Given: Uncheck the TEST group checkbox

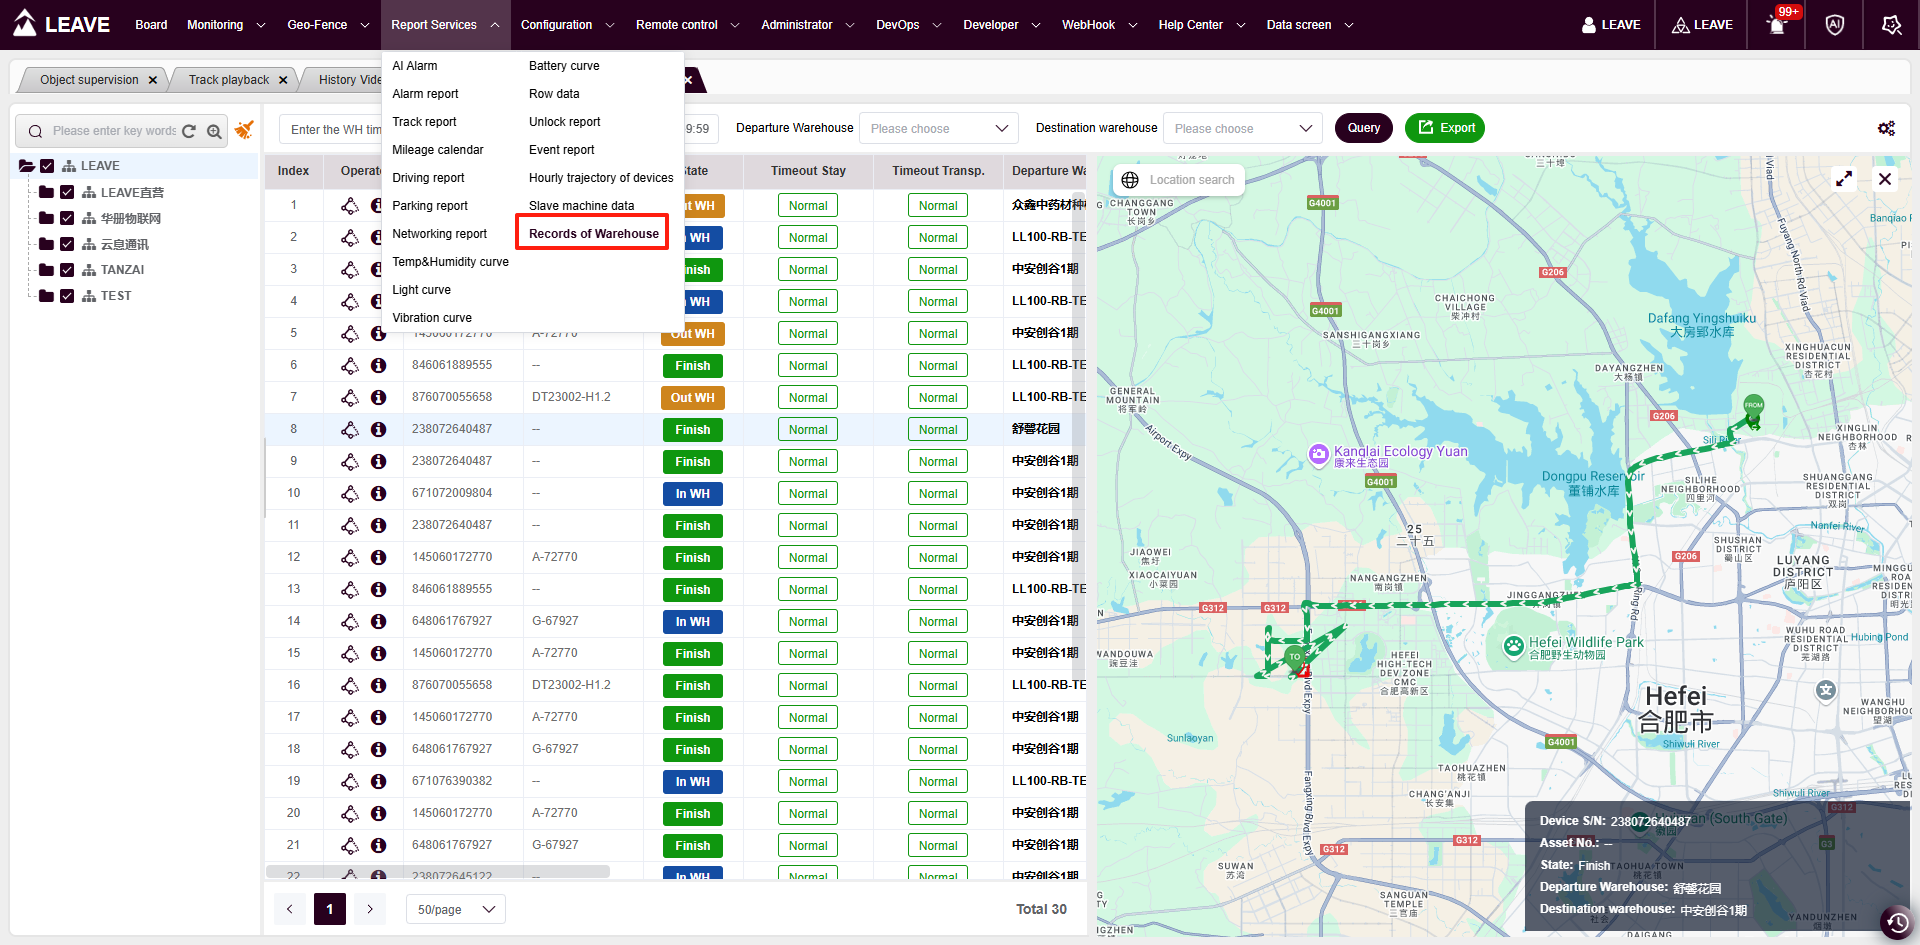Looking at the screenshot, I should 67,296.
